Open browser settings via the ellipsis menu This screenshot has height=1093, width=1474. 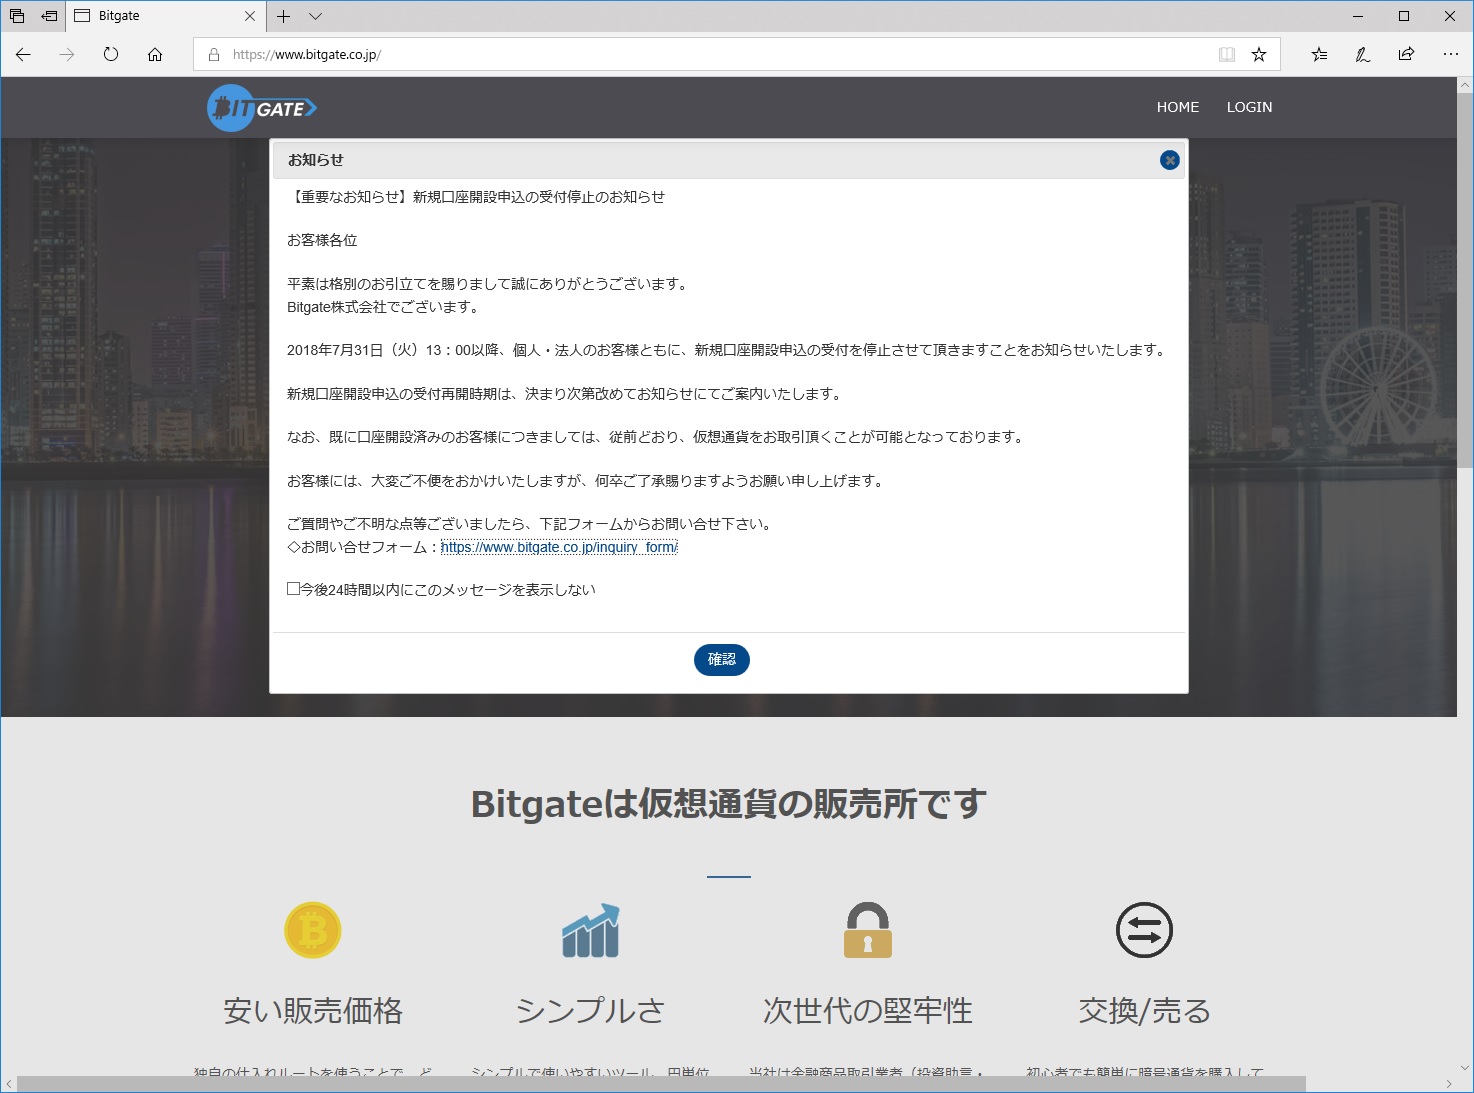(x=1451, y=54)
